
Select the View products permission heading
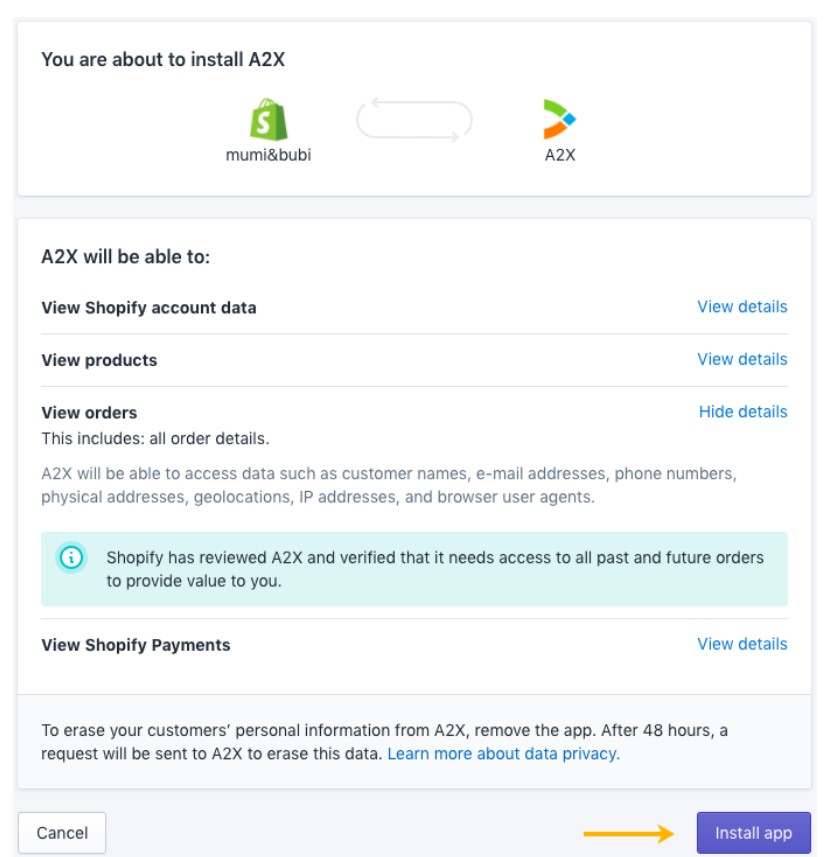click(x=99, y=360)
